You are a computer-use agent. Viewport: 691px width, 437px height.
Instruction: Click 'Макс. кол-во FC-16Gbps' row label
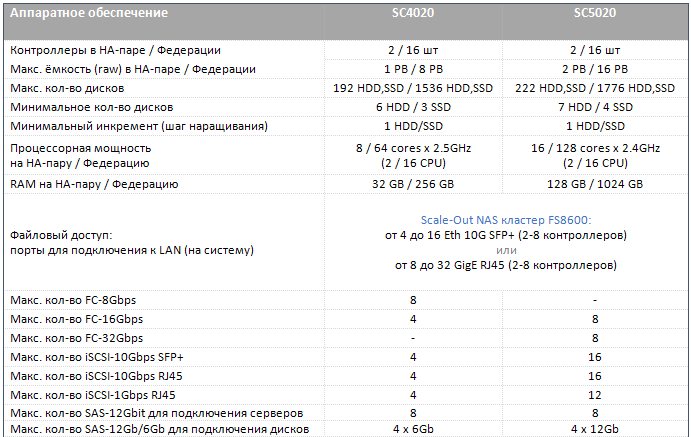tap(77, 319)
